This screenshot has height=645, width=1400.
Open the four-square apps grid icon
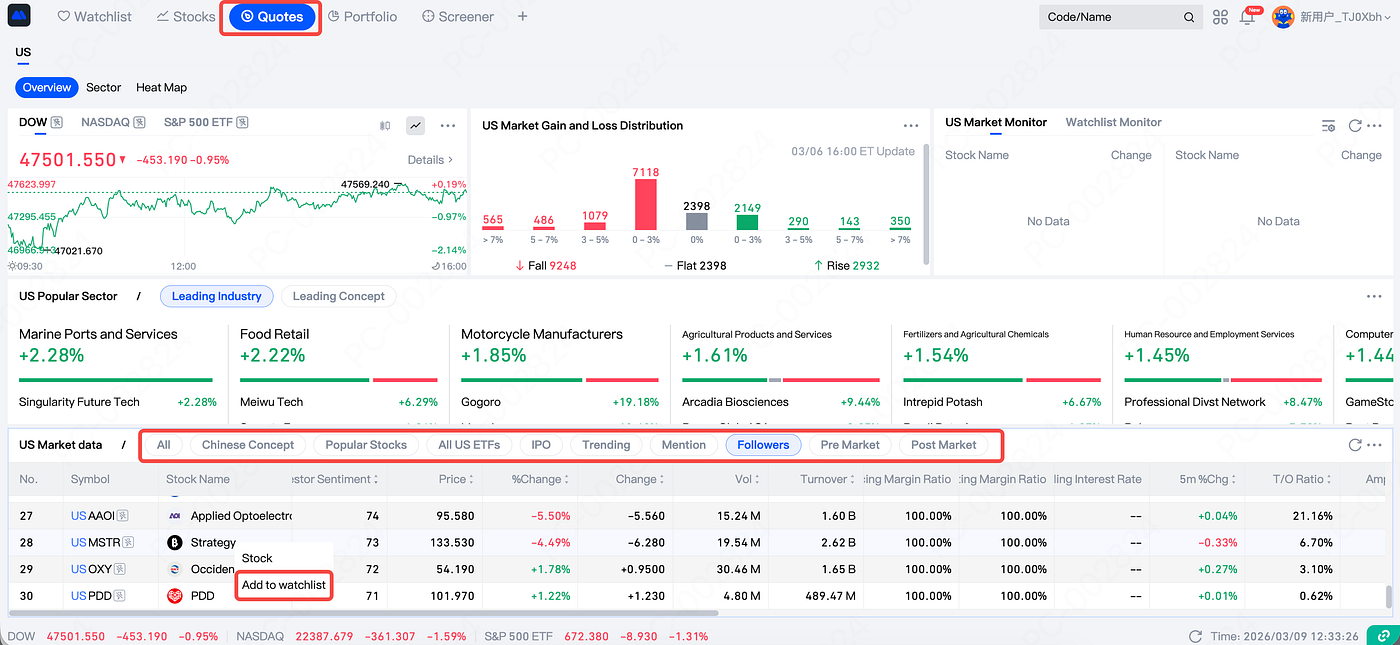(x=1220, y=17)
